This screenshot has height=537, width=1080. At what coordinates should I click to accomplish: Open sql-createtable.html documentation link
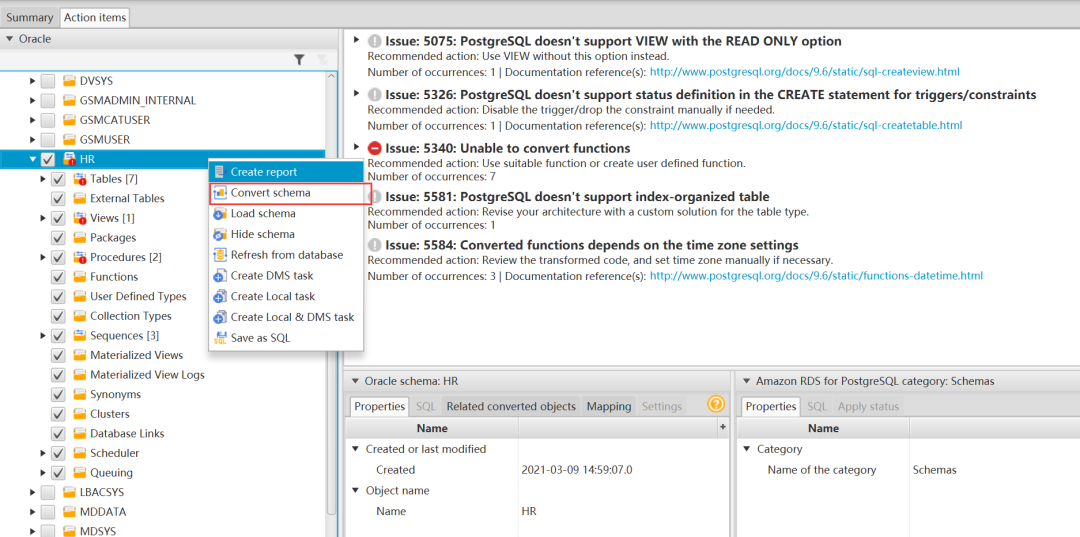(806, 125)
